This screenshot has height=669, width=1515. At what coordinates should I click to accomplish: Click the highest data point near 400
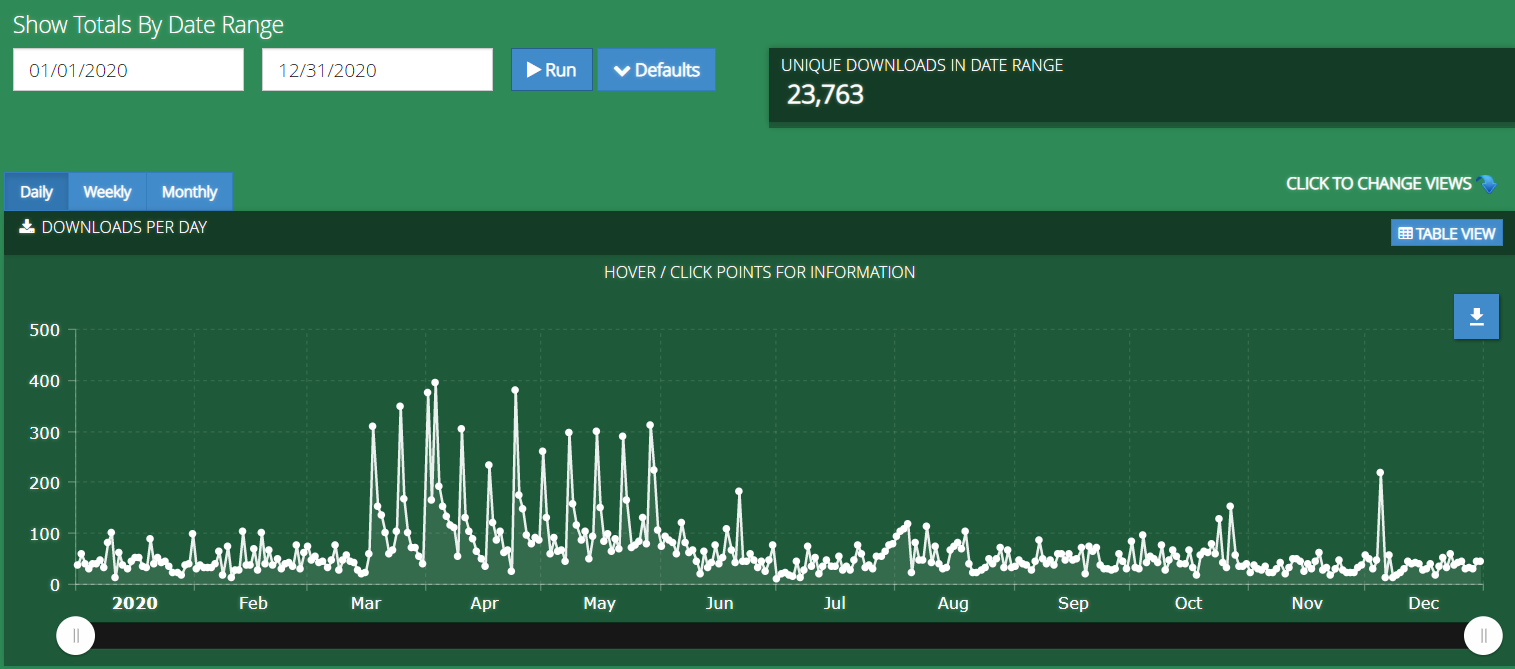[x=435, y=383]
